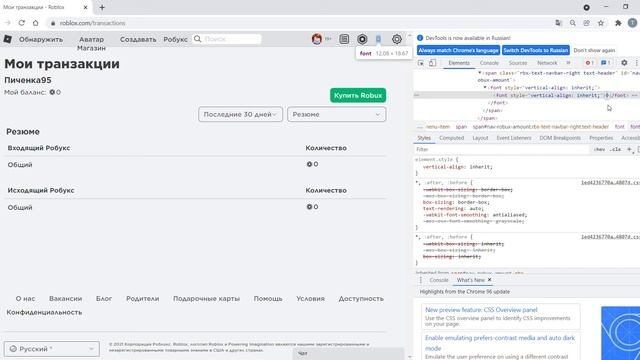The height and width of the screenshot is (360, 640).
Task: Click the Google Translate icon in address bar
Action: coord(558,23)
